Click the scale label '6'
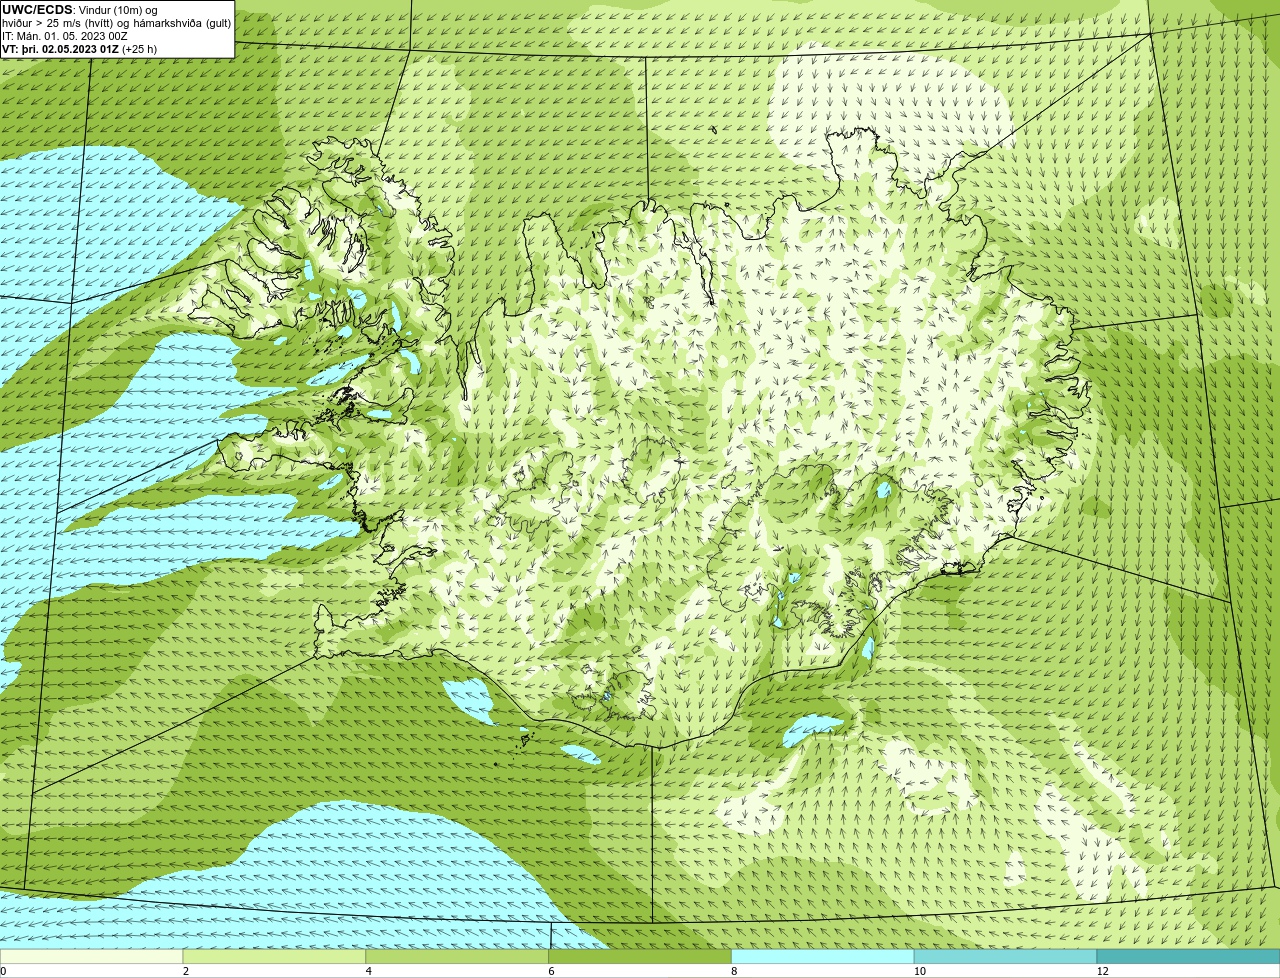The height and width of the screenshot is (978, 1280). pyautogui.click(x=551, y=971)
